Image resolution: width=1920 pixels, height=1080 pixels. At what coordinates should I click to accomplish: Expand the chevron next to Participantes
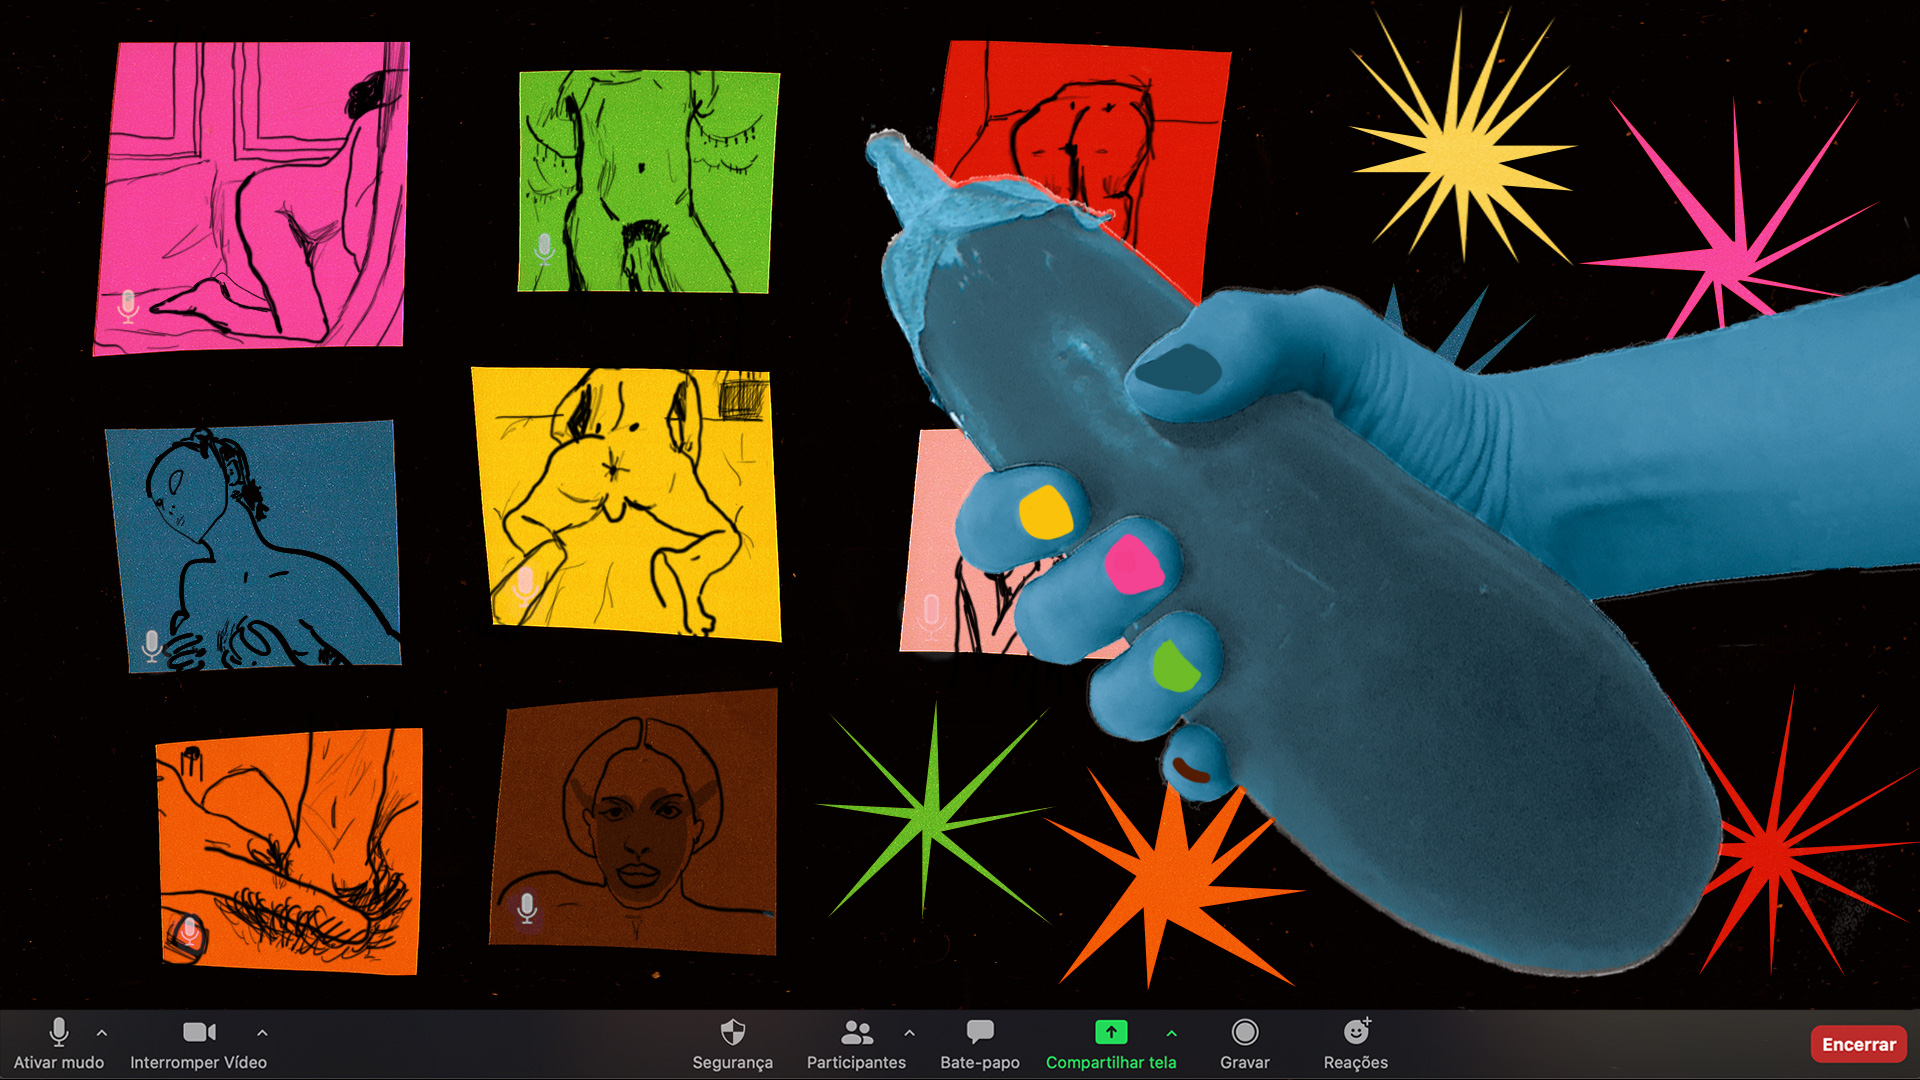point(909,1032)
